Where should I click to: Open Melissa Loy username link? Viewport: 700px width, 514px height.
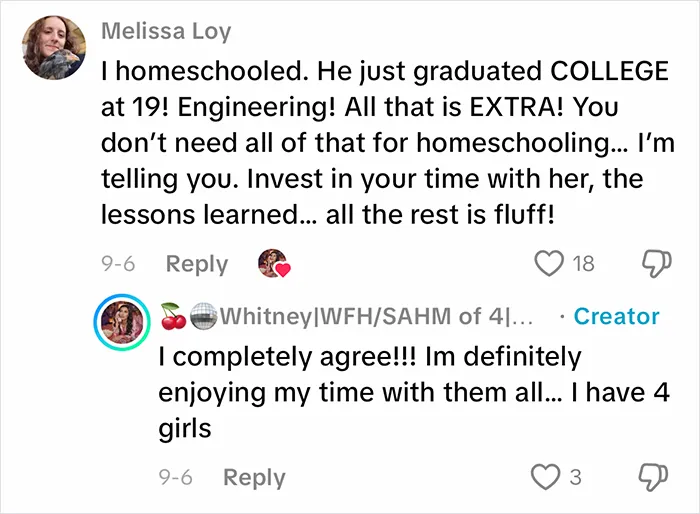(166, 31)
